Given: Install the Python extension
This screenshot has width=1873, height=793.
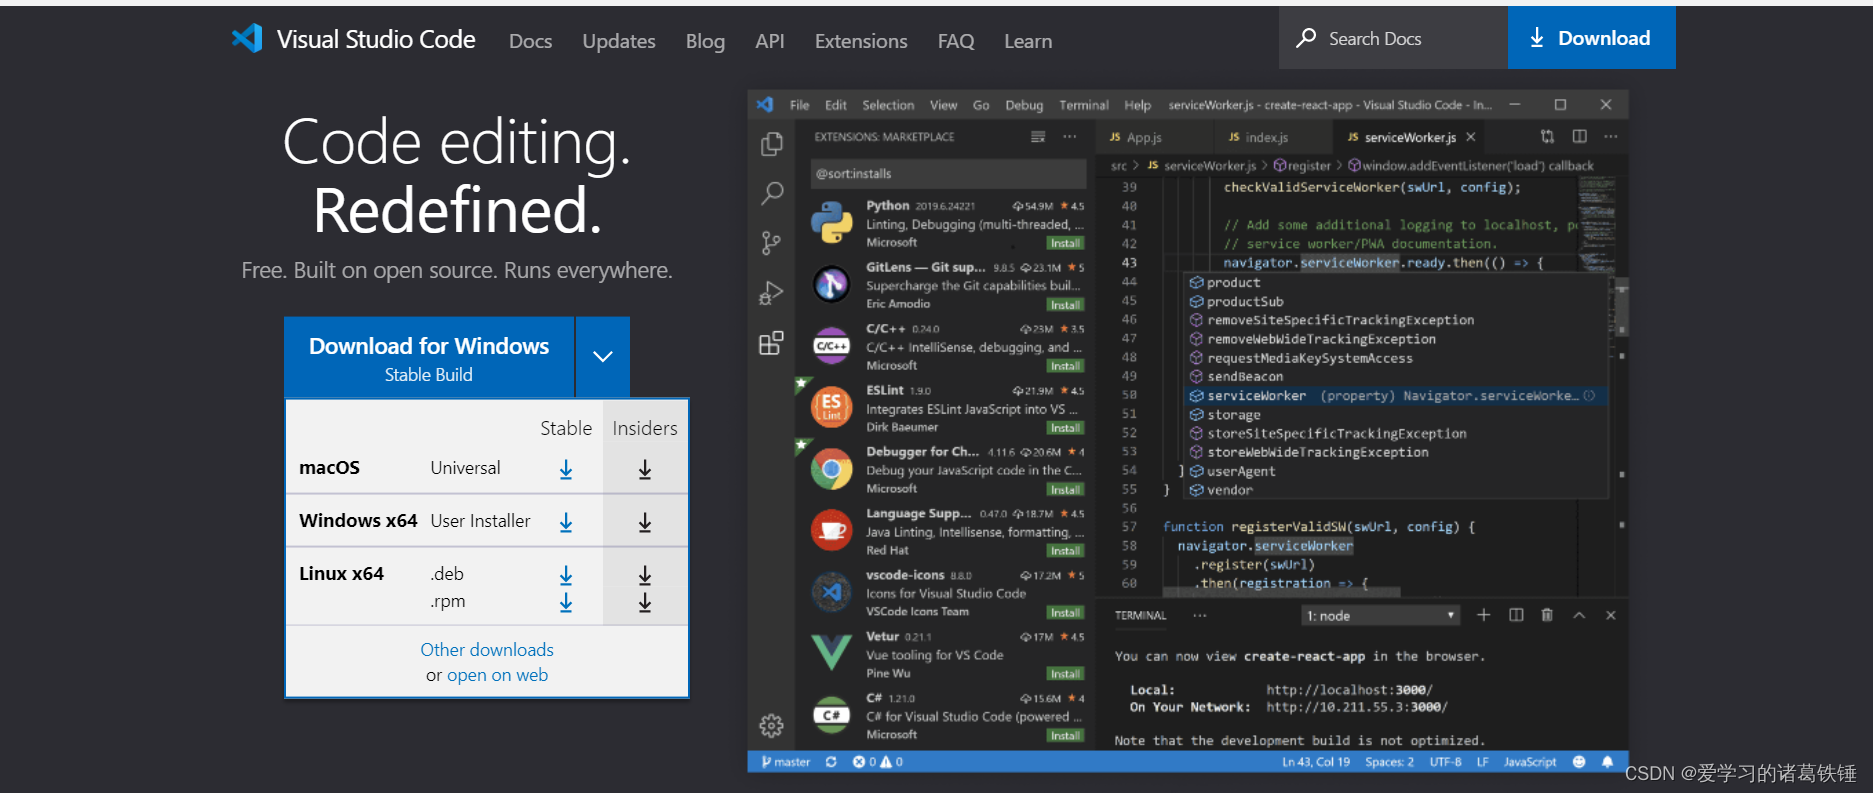Looking at the screenshot, I should 1065,243.
